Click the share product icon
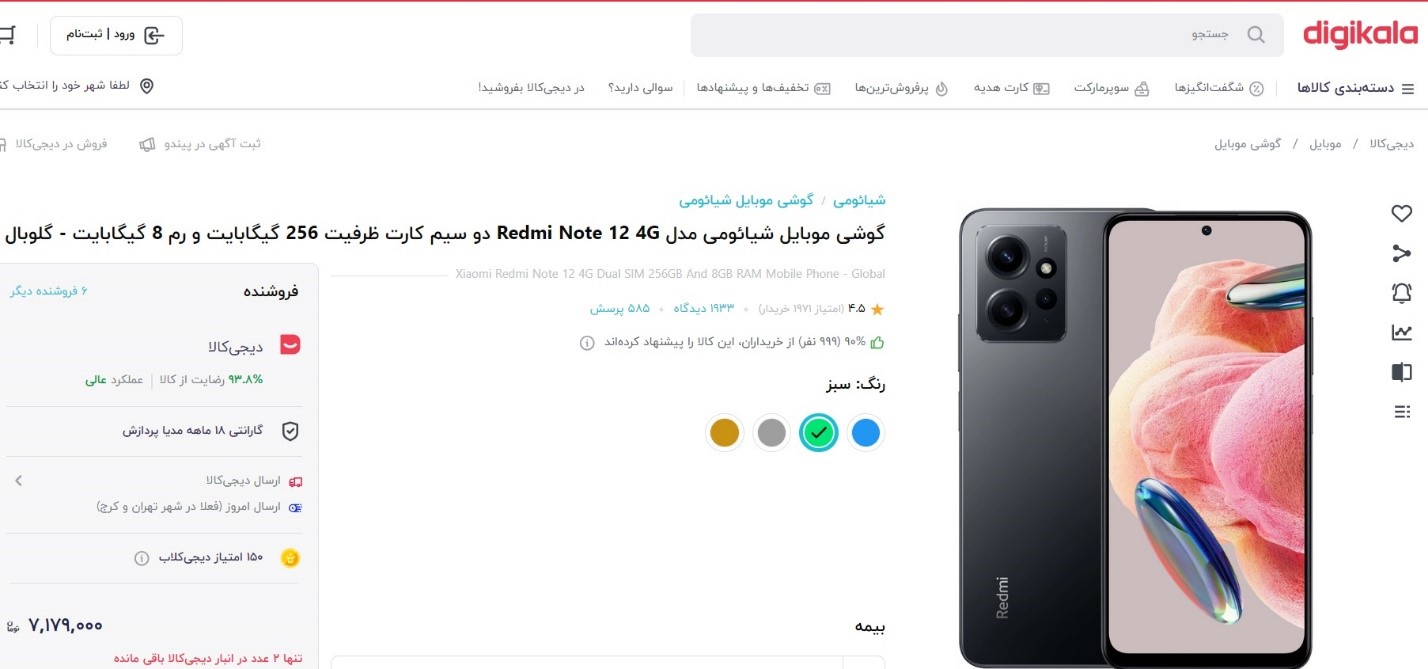The height and width of the screenshot is (669, 1428). pos(1401,253)
